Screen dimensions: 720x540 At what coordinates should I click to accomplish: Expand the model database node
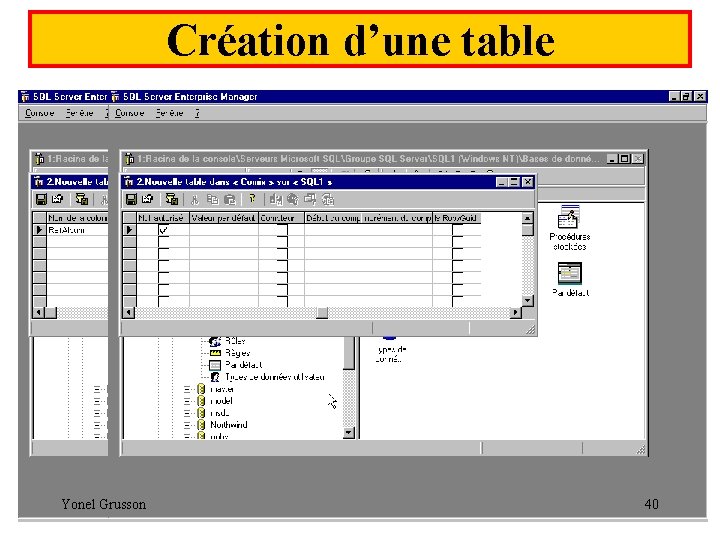click(187, 401)
